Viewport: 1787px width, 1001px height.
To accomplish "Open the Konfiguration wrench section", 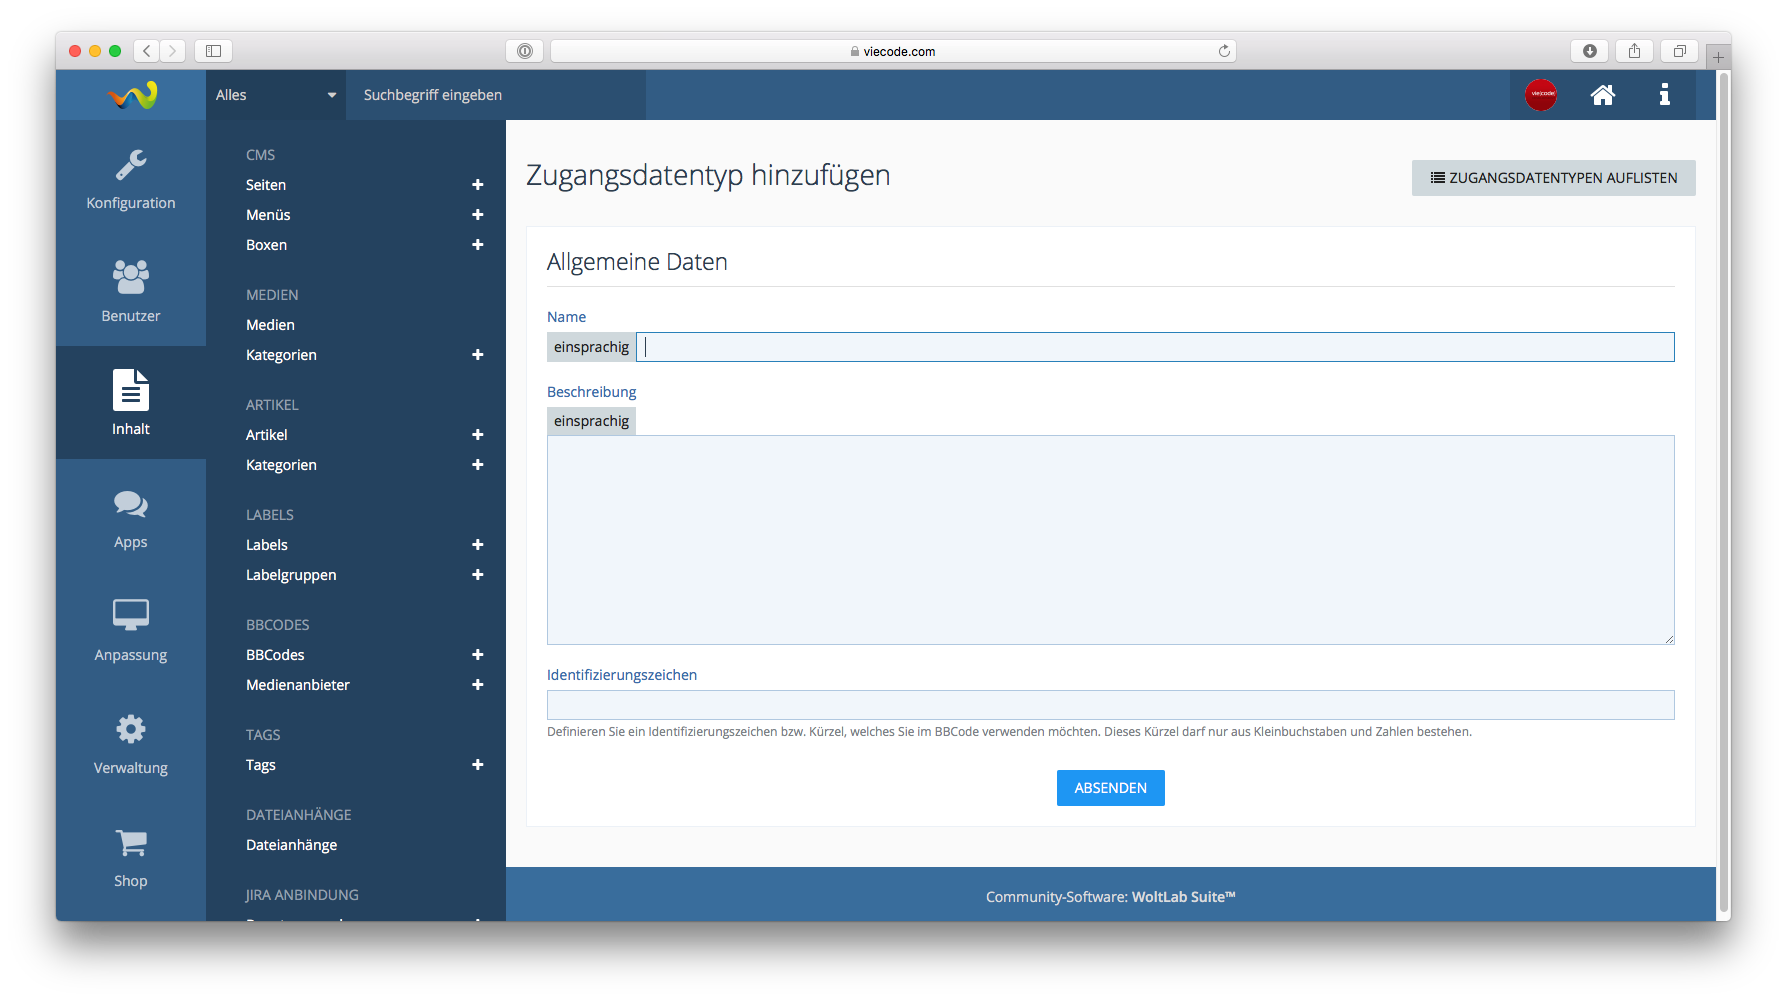I will tap(130, 178).
